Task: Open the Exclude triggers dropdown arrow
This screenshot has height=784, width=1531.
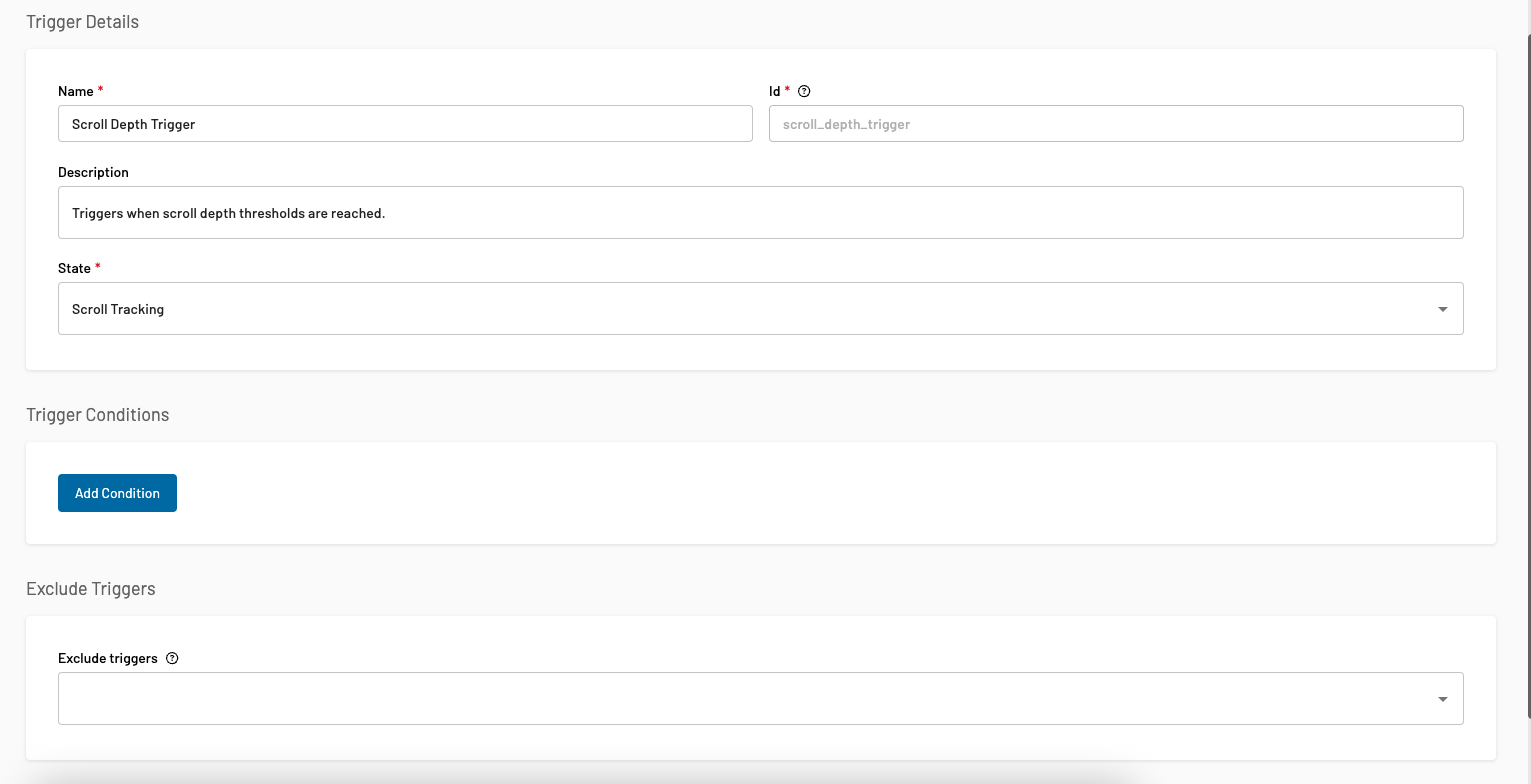Action: (1442, 699)
